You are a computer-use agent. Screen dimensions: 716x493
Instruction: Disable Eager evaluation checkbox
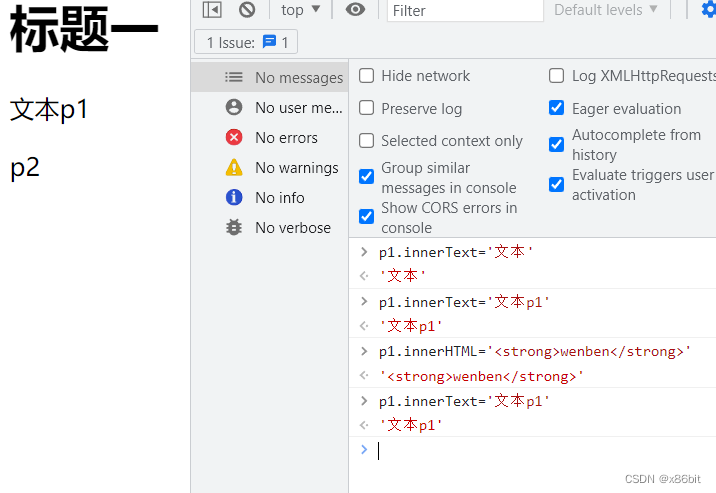click(x=556, y=108)
